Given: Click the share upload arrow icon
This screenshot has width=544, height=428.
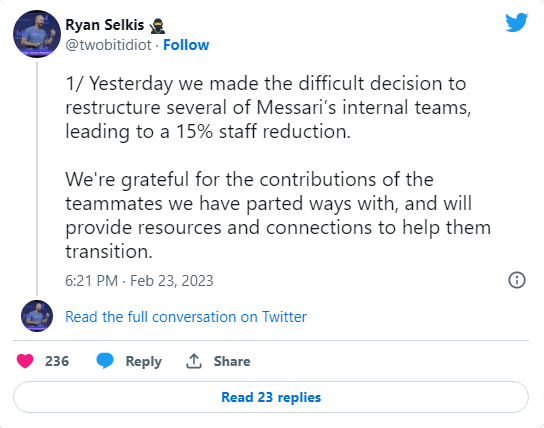Looking at the screenshot, I should [194, 361].
